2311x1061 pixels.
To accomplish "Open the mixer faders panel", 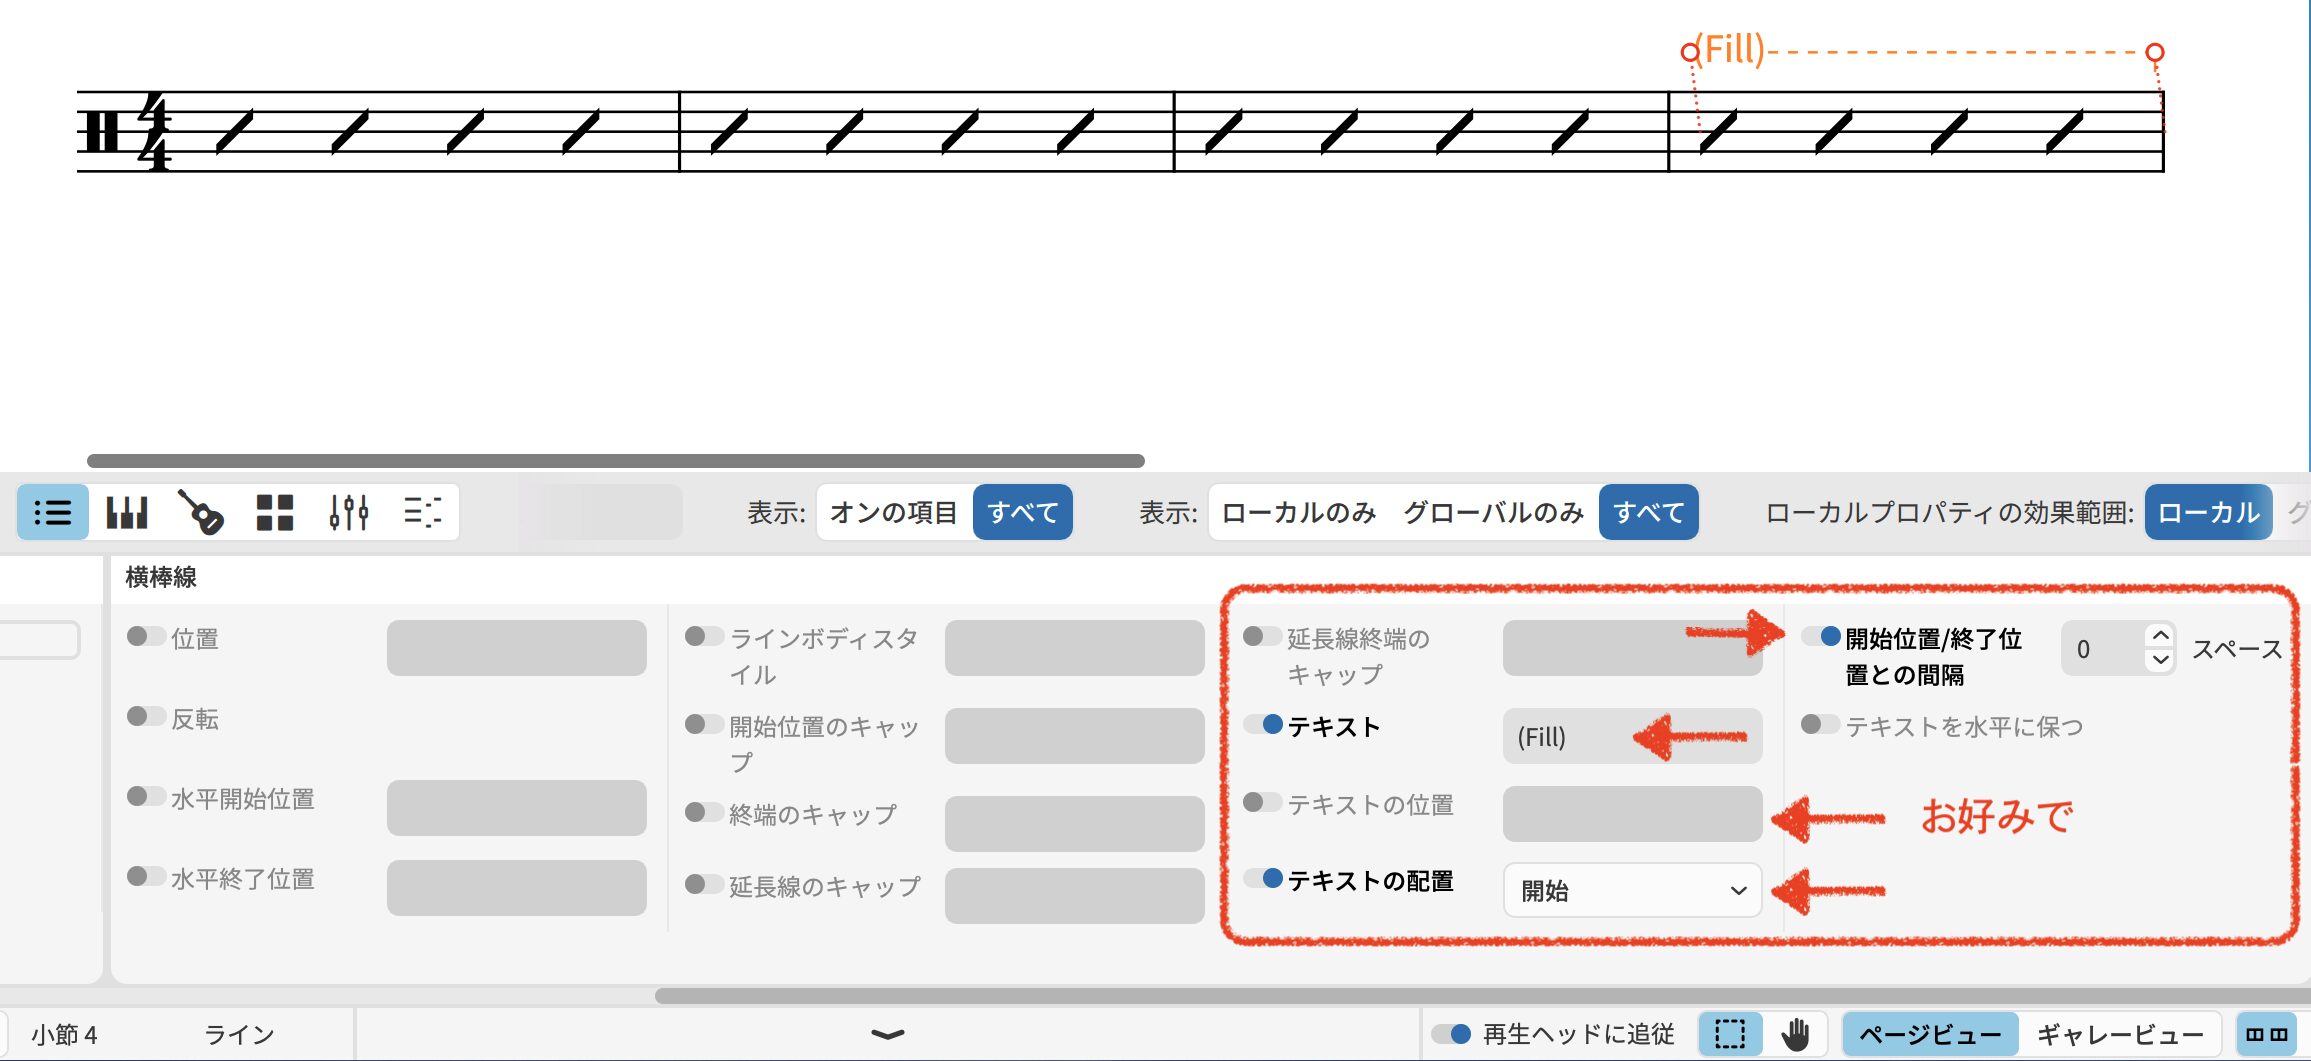I will coord(349,513).
